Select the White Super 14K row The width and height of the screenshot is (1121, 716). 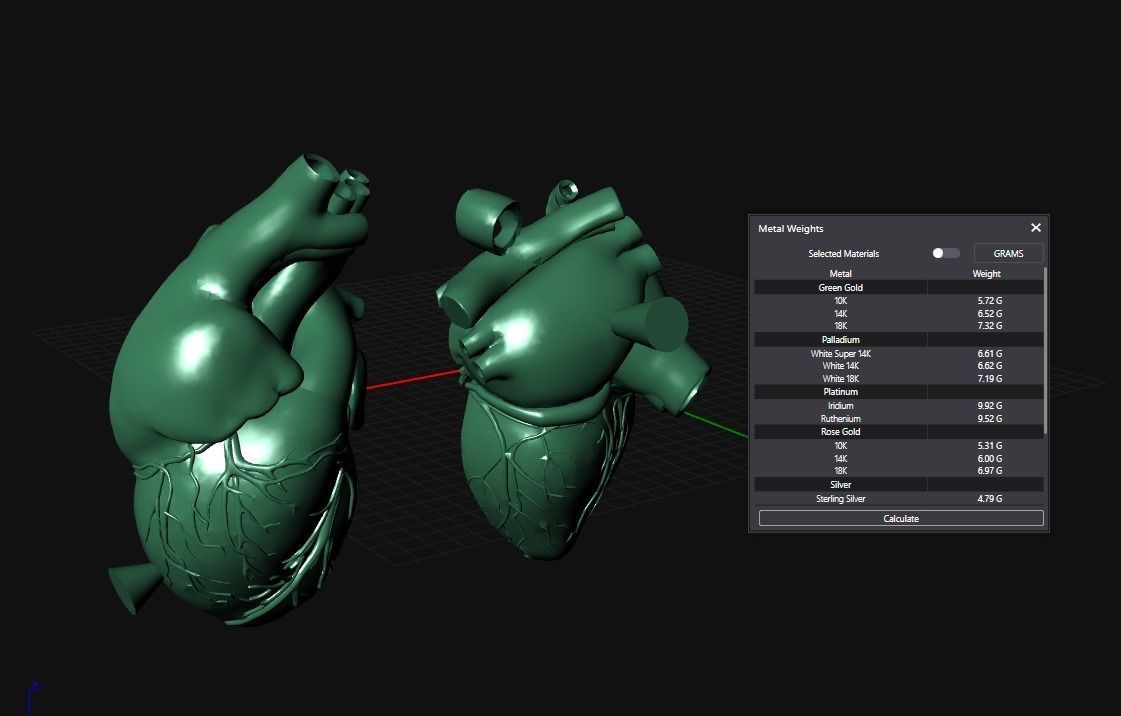tap(899, 354)
